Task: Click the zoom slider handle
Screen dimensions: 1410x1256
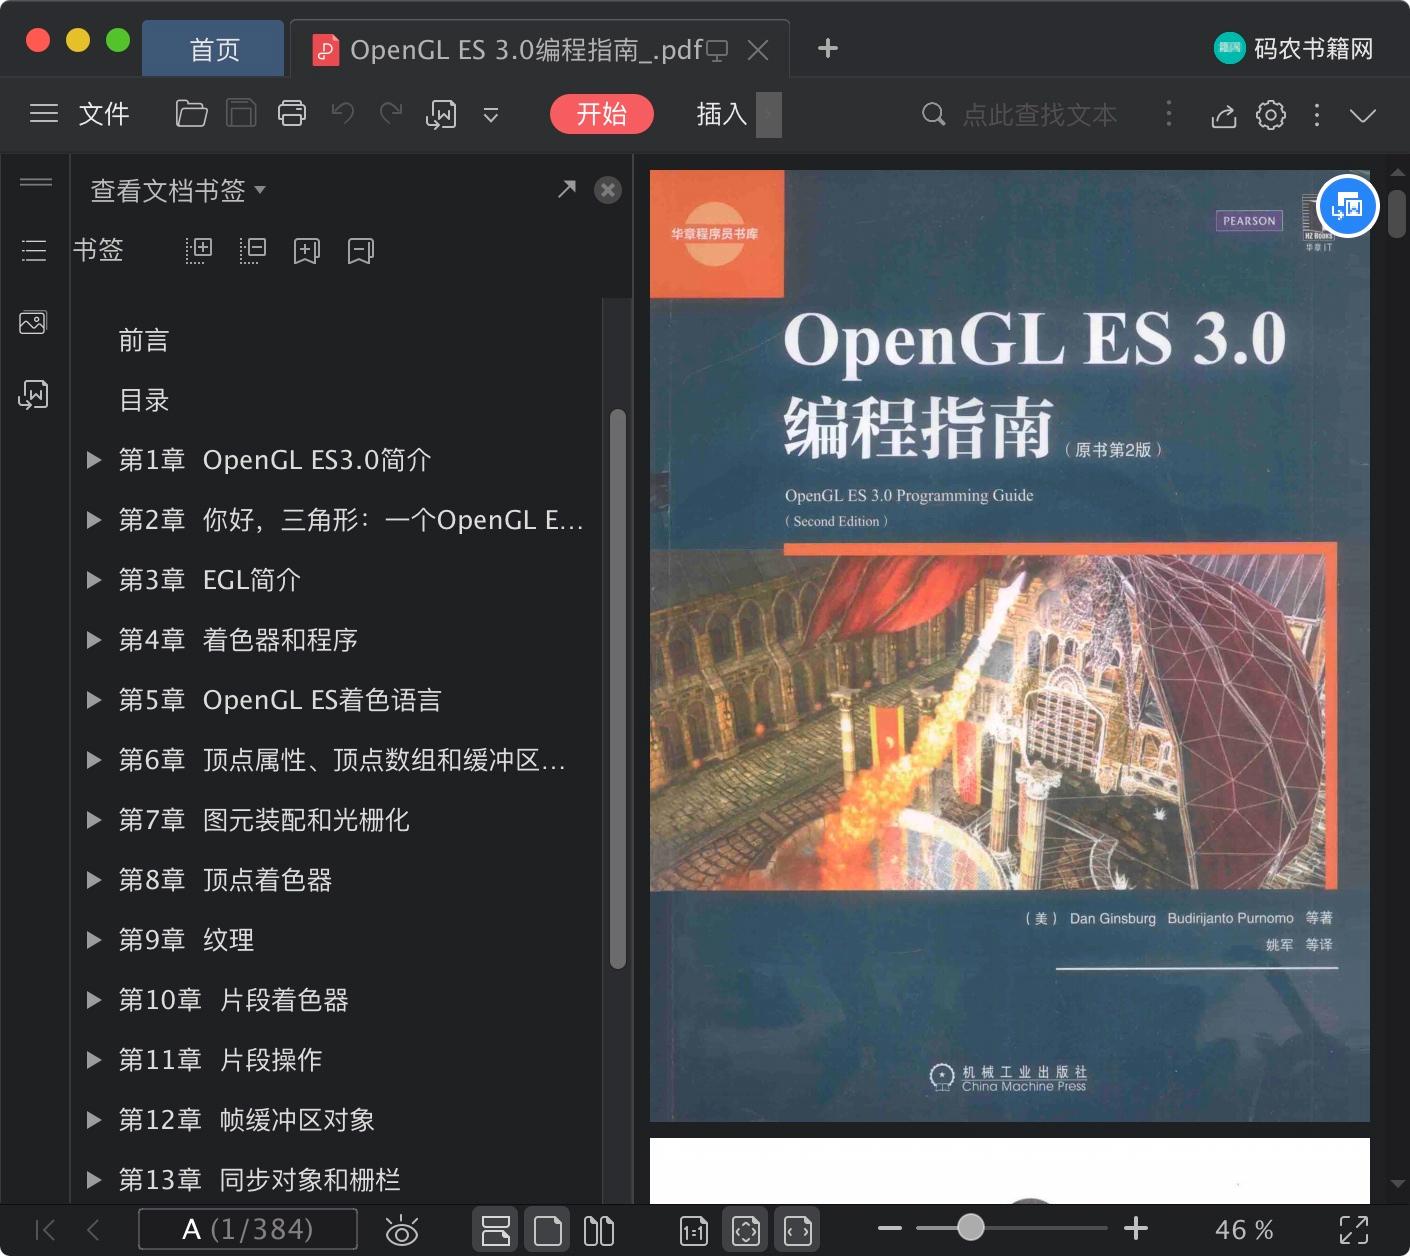Action: [970, 1227]
